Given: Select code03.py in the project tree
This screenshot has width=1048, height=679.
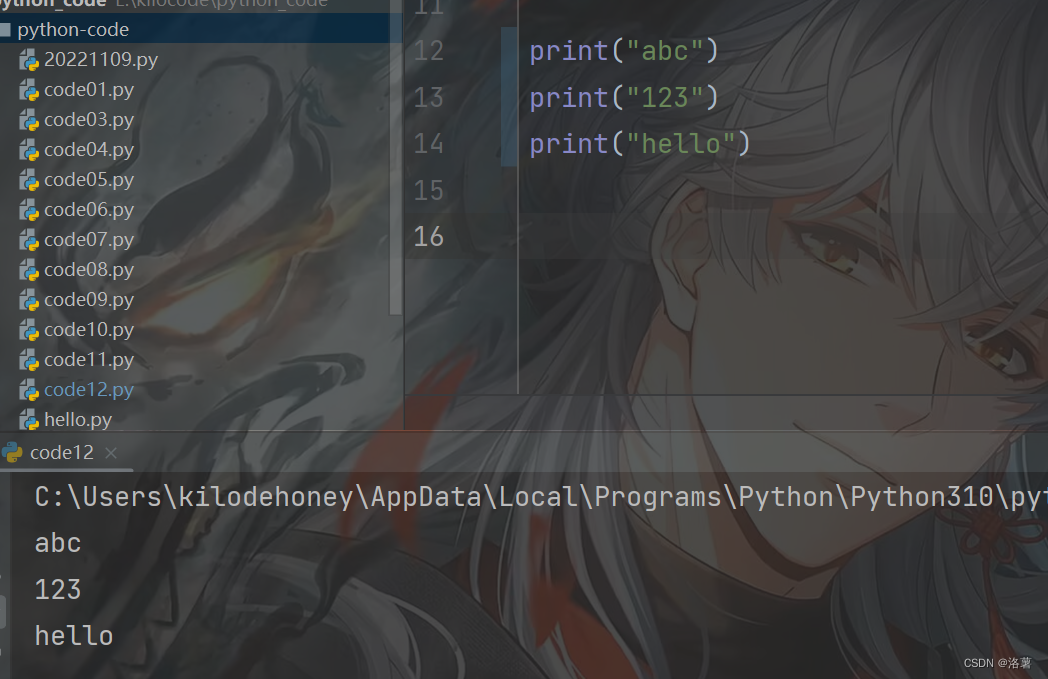Looking at the screenshot, I should (89, 120).
